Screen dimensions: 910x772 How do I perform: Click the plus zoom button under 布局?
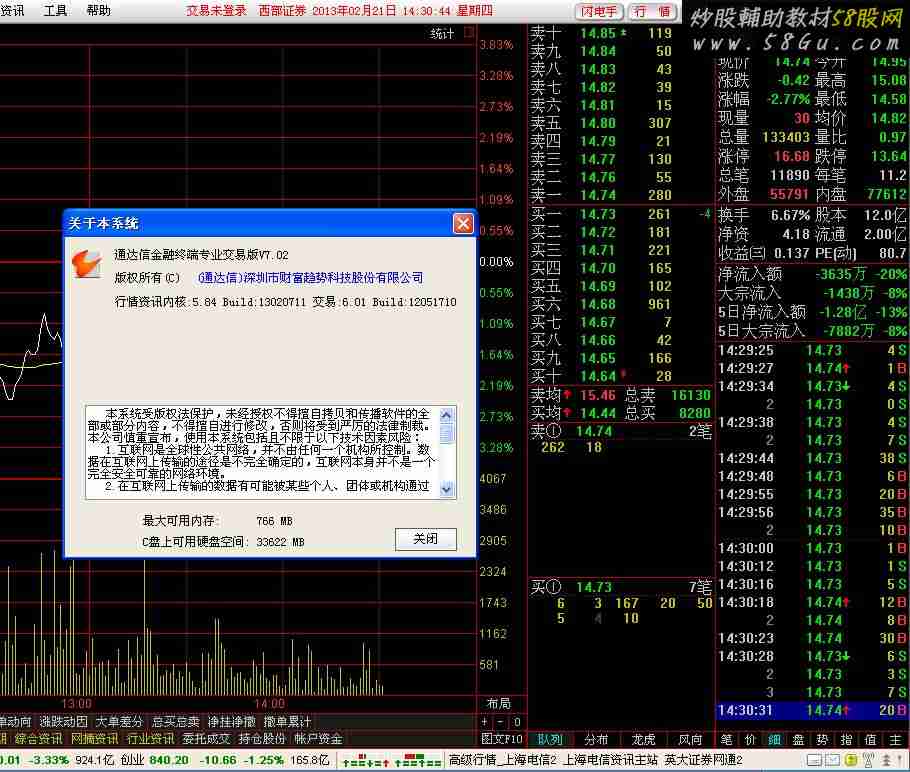tap(485, 722)
